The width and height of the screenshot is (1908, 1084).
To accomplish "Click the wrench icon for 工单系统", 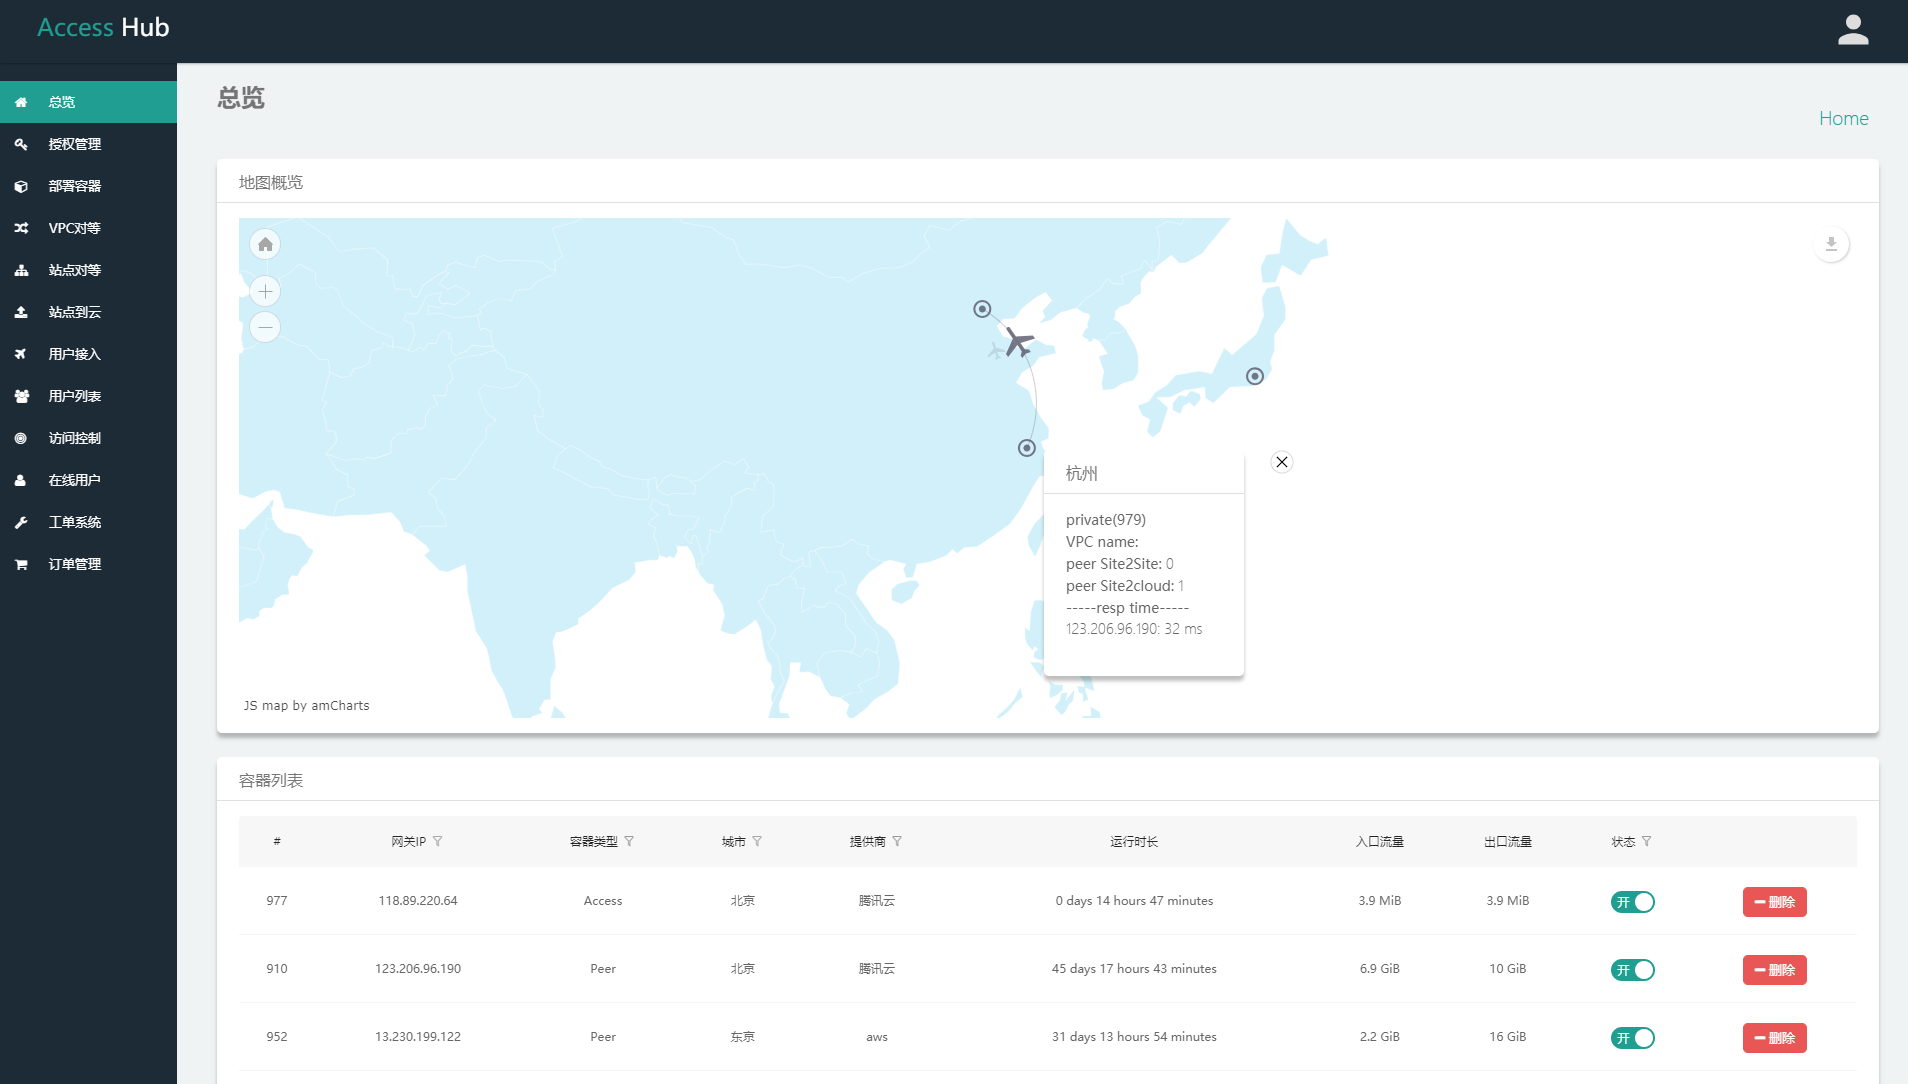I will pyautogui.click(x=21, y=522).
